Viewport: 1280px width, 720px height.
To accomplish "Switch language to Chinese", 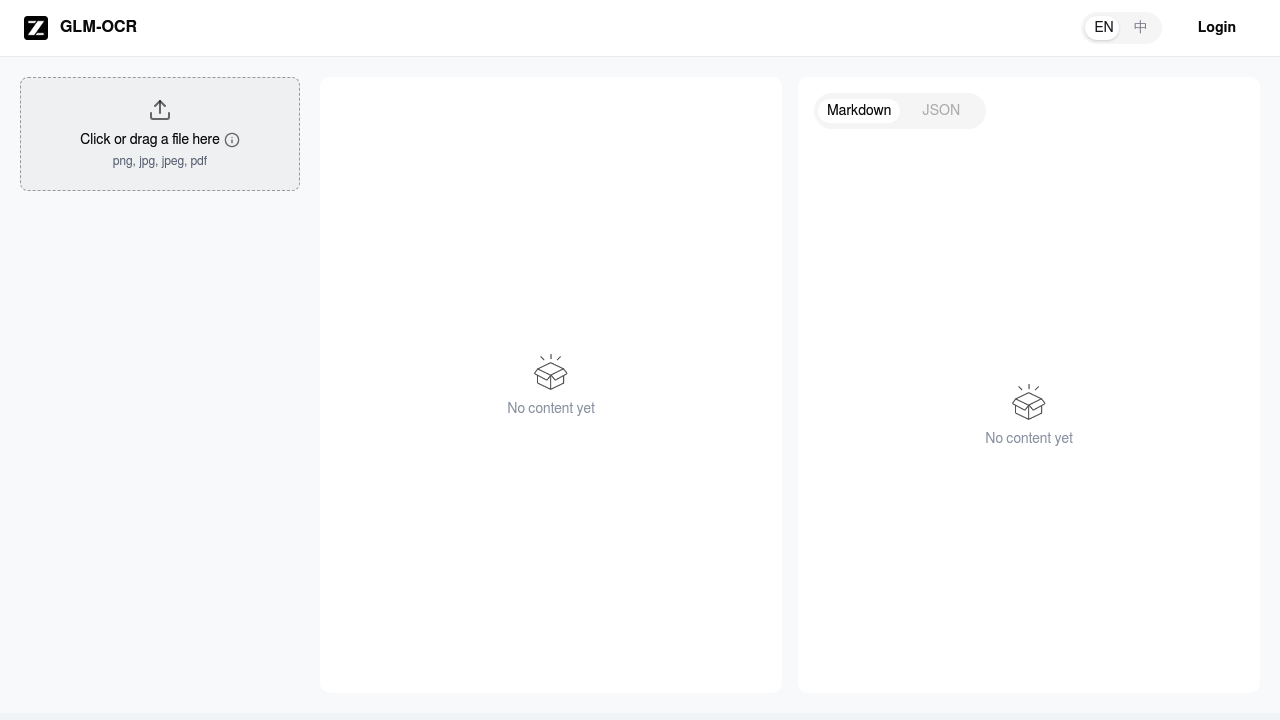I will 1140,27.
